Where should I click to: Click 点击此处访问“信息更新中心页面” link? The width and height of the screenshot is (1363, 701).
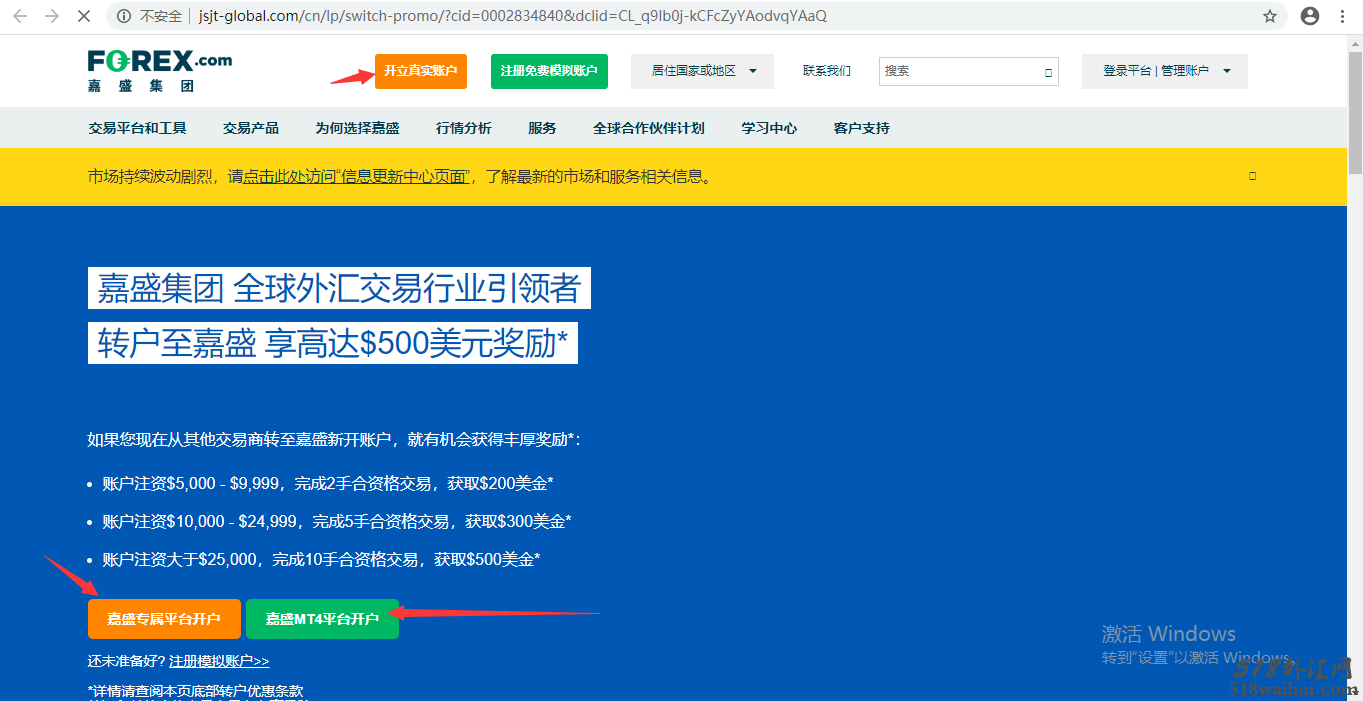point(357,177)
